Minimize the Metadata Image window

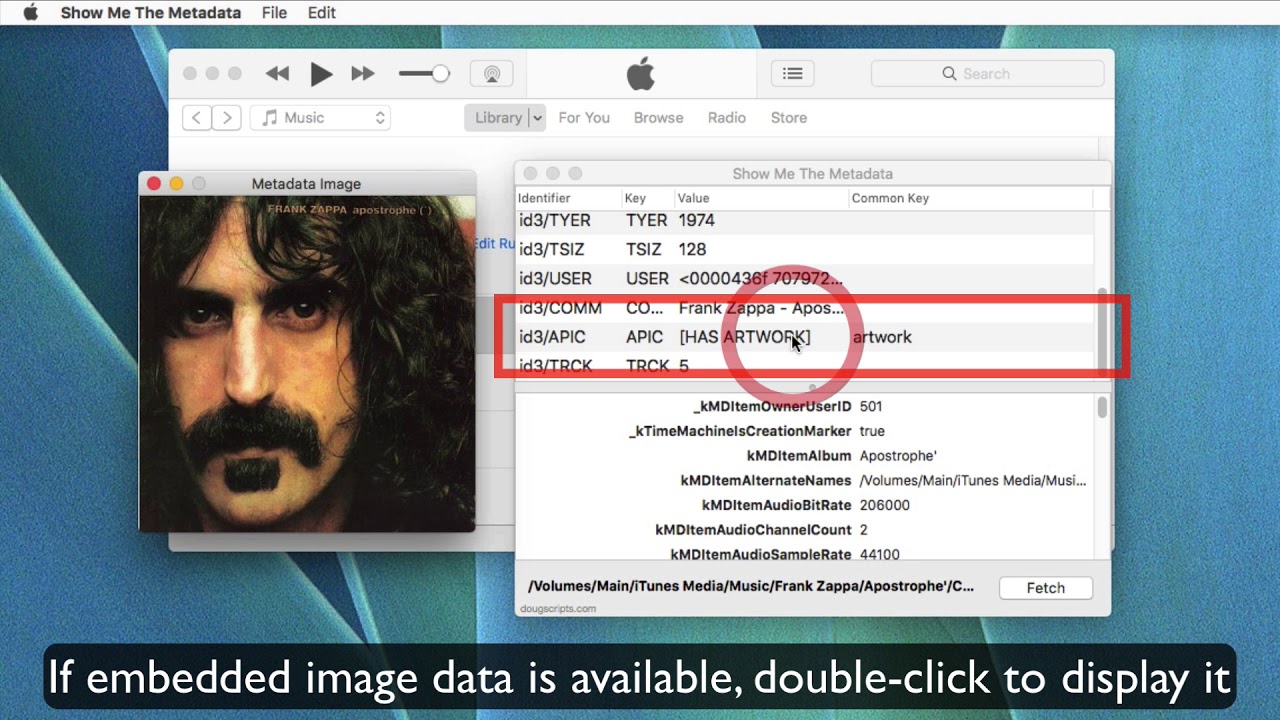click(176, 183)
